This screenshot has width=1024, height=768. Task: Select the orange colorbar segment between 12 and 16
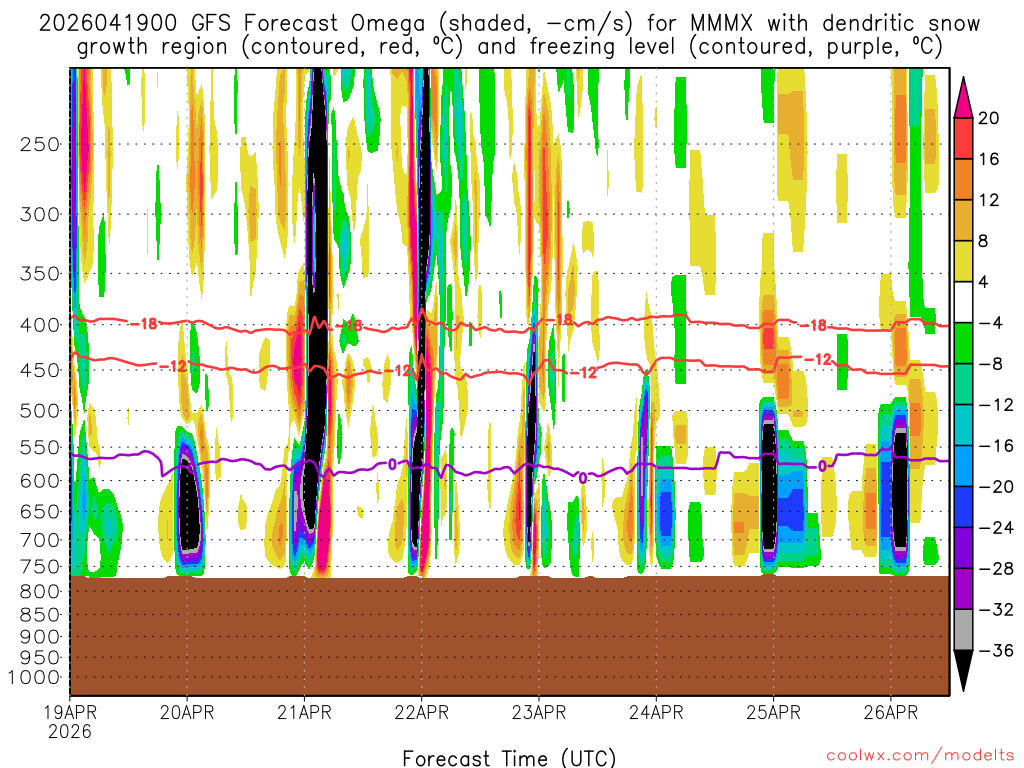964,179
